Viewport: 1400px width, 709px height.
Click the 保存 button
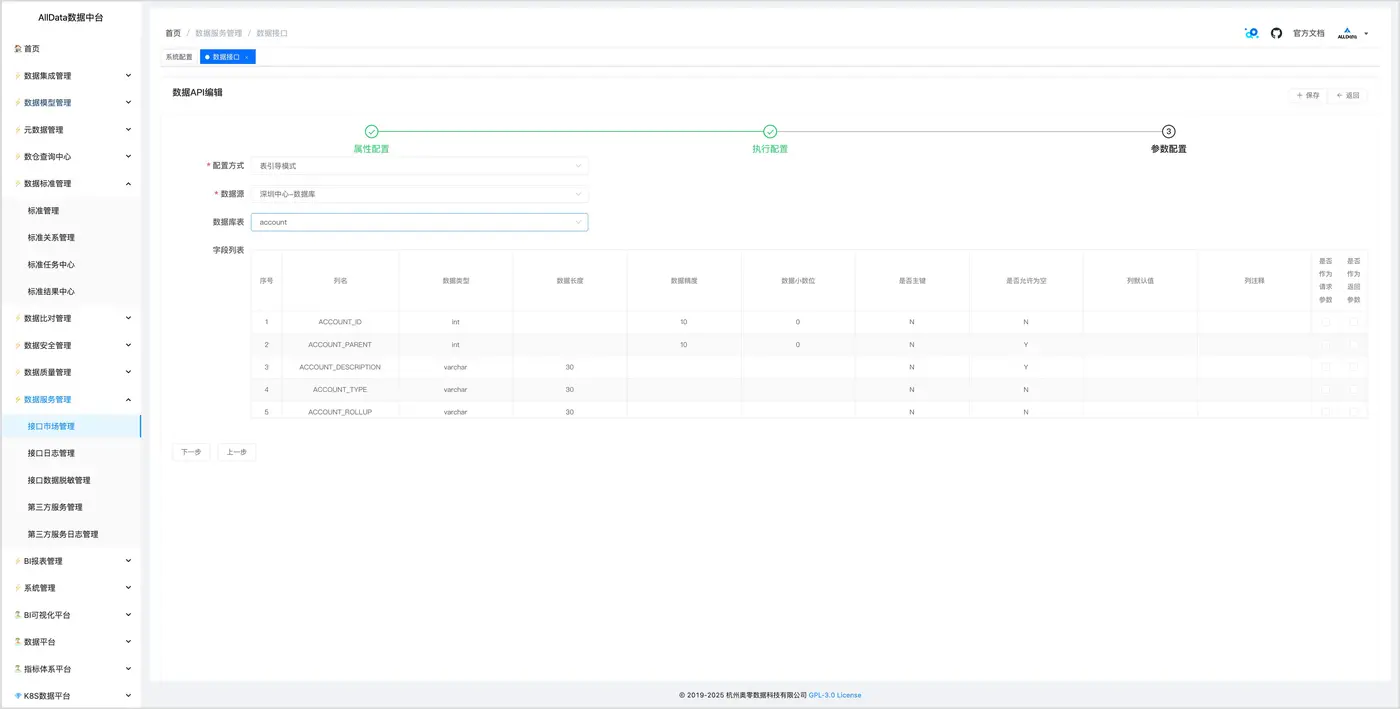coord(1308,96)
